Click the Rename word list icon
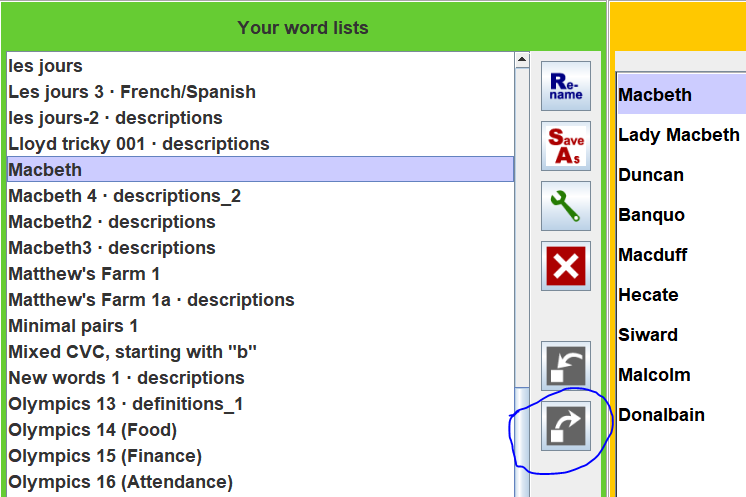This screenshot has width=746, height=497. [x=566, y=86]
